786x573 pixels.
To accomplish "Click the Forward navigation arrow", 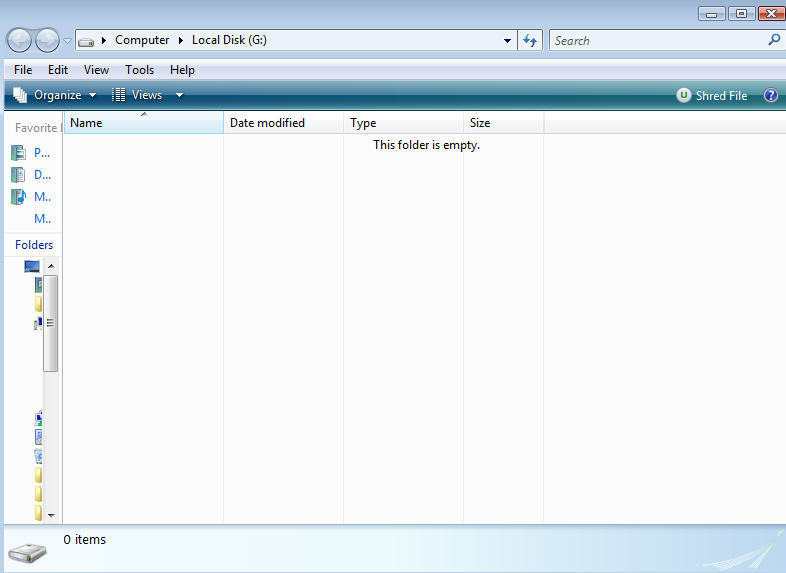I will tap(48, 40).
